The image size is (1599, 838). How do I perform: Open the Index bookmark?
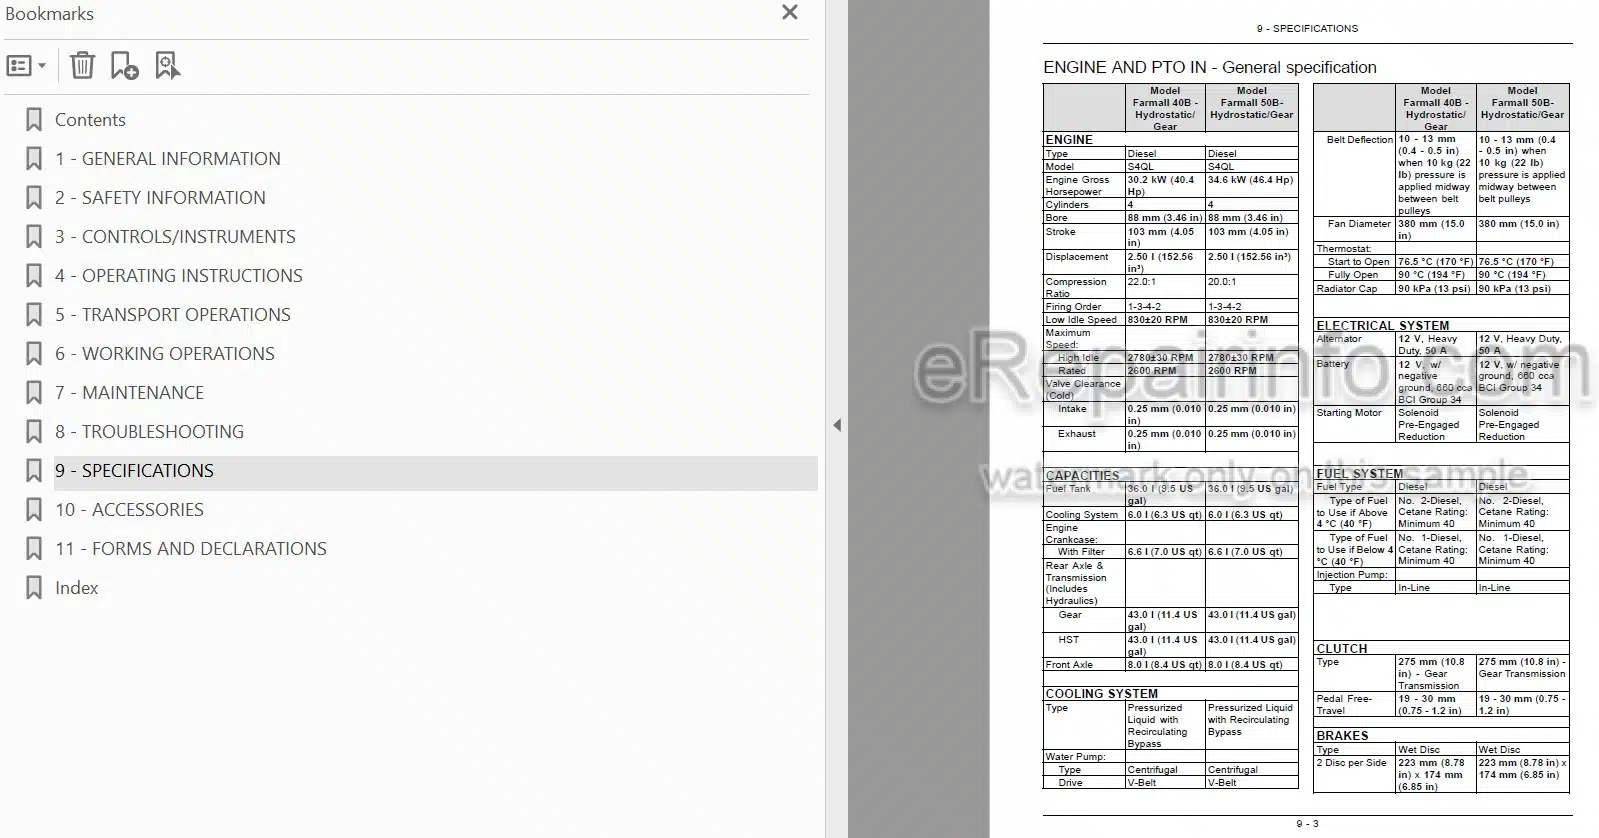click(77, 588)
